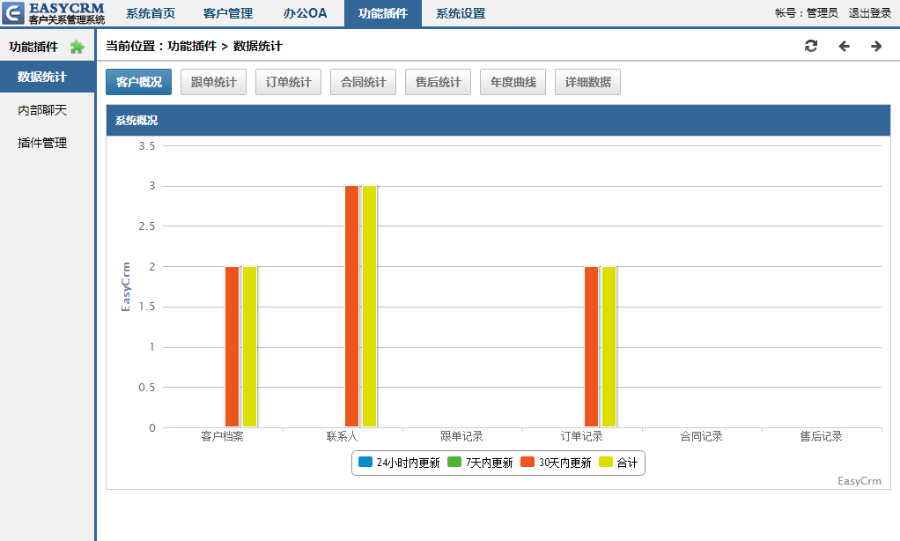Click the EasyCRM logo icon
The height and width of the screenshot is (541, 900).
click(13, 13)
